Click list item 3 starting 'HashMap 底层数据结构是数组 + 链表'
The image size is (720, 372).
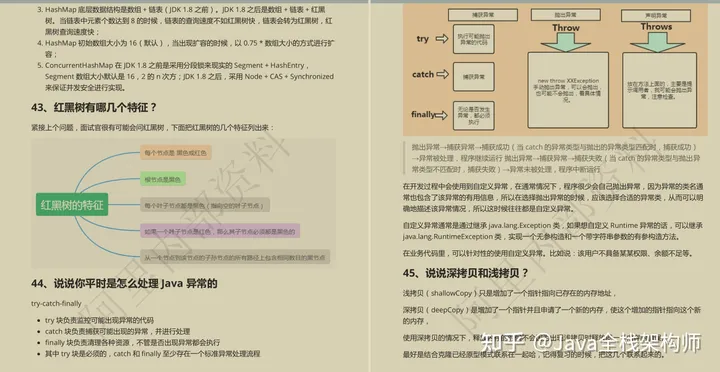point(189,21)
